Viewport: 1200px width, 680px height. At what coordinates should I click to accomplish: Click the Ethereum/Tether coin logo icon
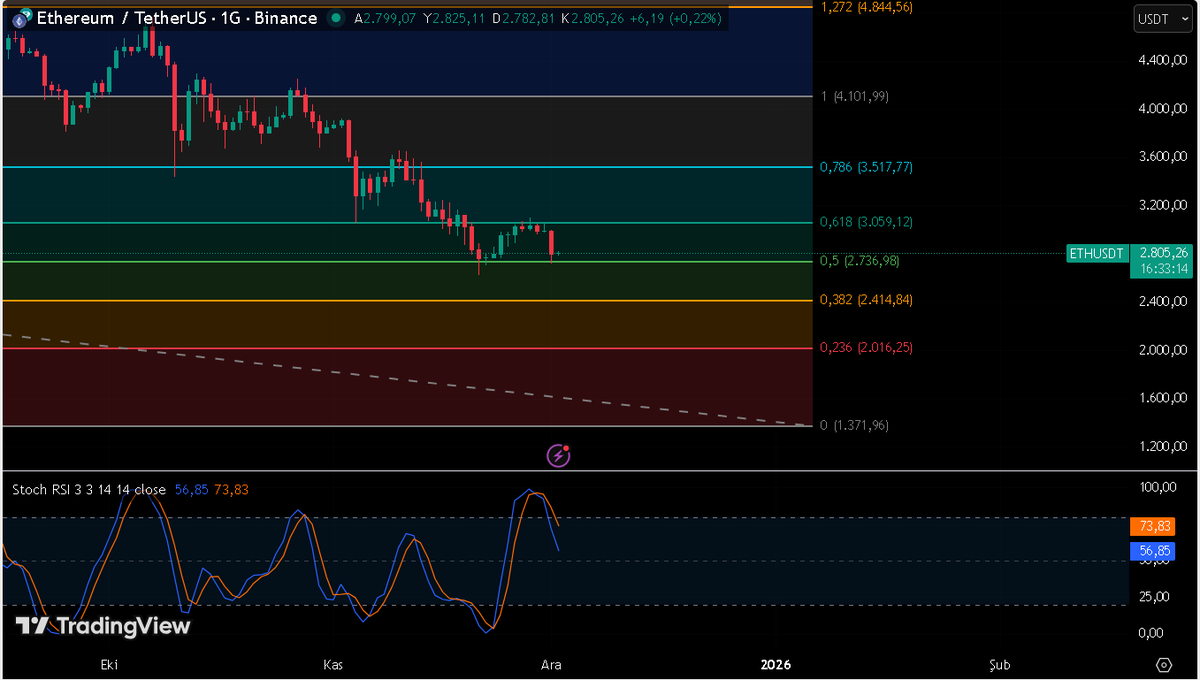pyautogui.click(x=20, y=19)
